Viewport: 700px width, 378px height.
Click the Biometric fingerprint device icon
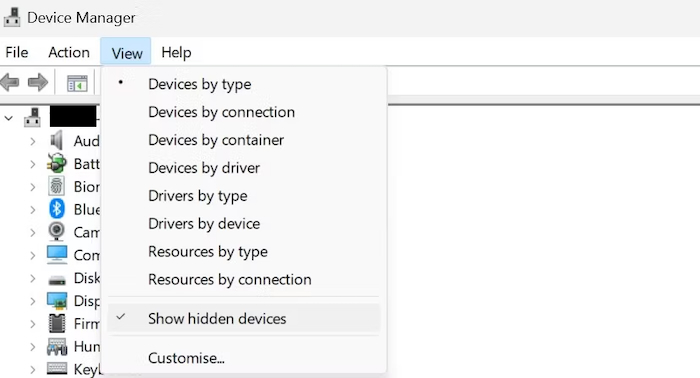point(57,186)
